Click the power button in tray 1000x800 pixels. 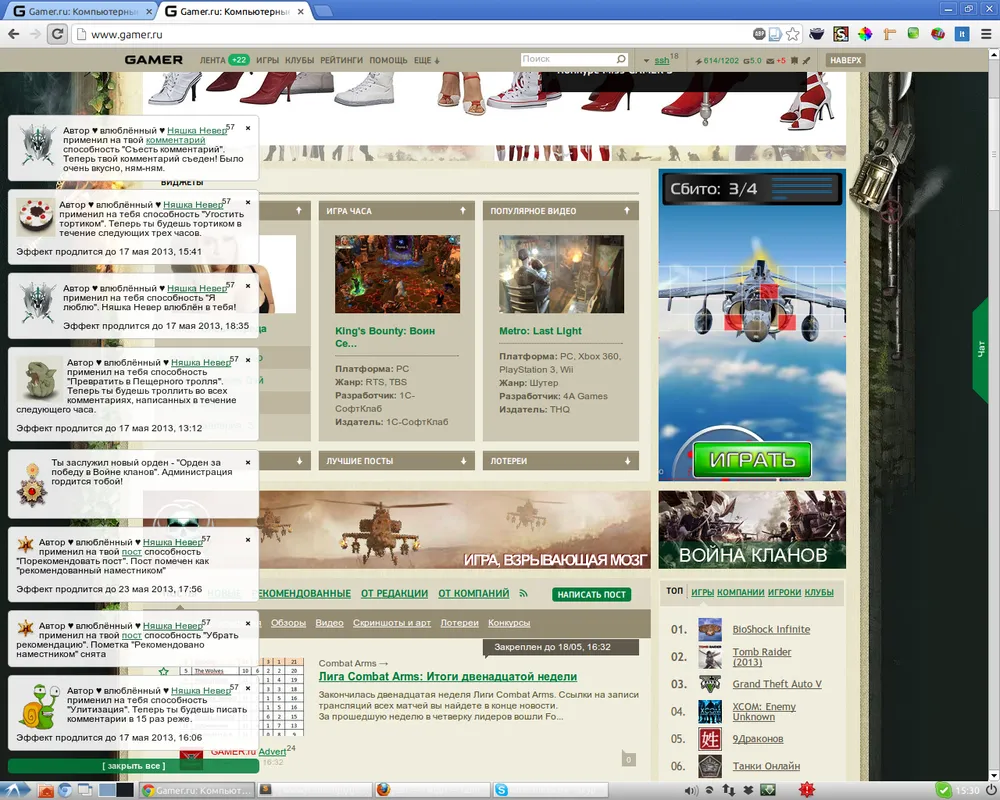pos(990,790)
